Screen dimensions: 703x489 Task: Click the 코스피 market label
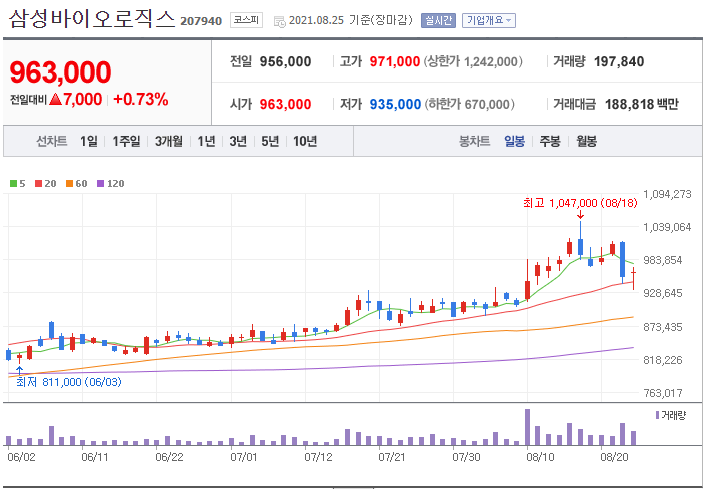(x=247, y=21)
